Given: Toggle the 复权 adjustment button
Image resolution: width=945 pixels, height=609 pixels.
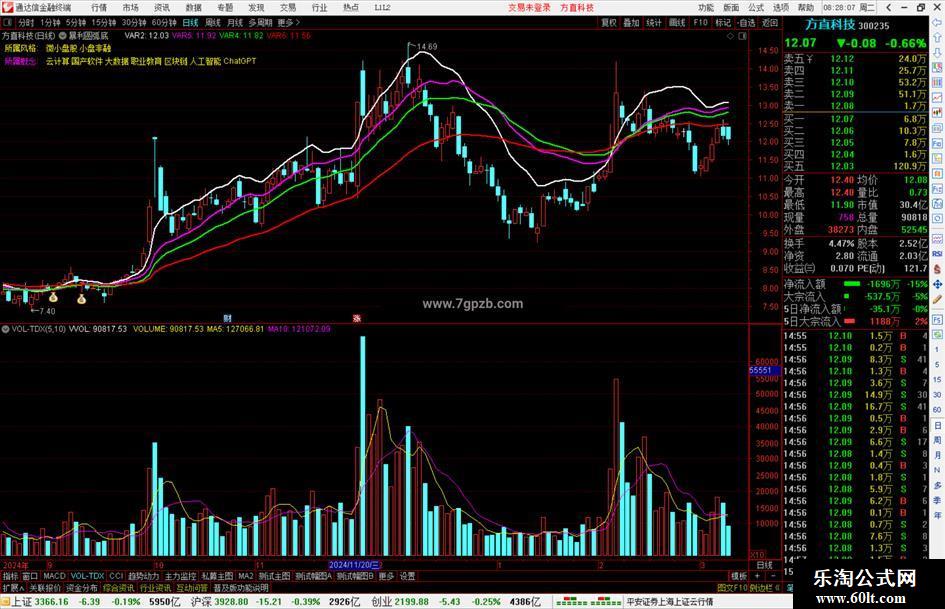Looking at the screenshot, I should pos(609,22).
